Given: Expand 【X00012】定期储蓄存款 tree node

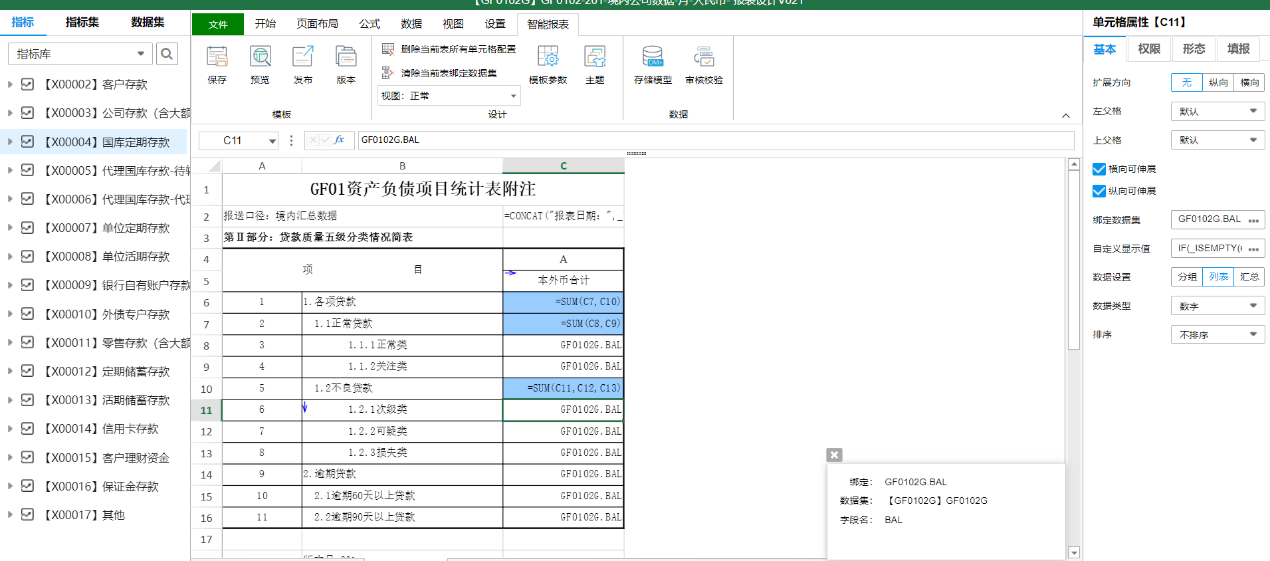Looking at the screenshot, I should [11, 372].
